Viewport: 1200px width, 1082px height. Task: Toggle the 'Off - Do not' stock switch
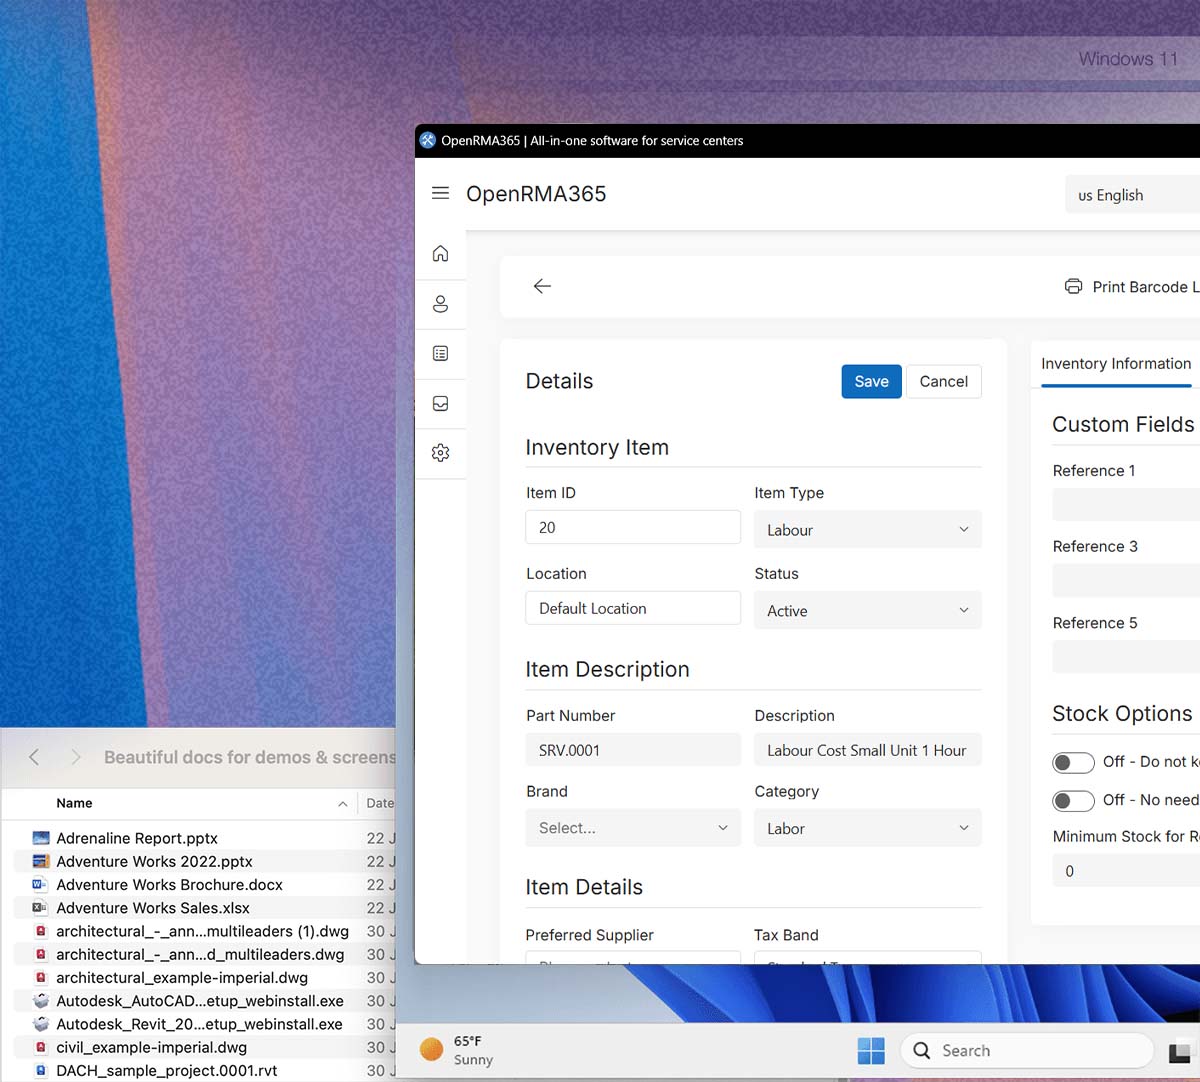click(1073, 763)
